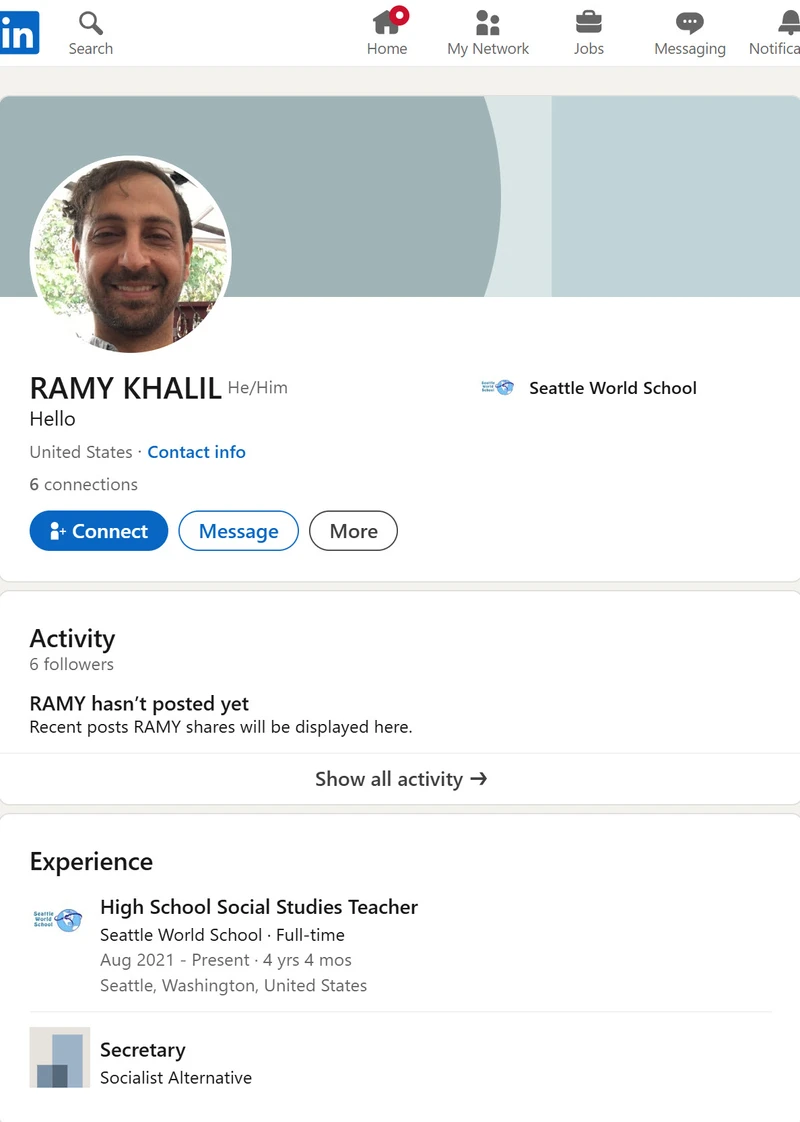Open My Network people icon
800x1122 pixels.
(x=488, y=22)
